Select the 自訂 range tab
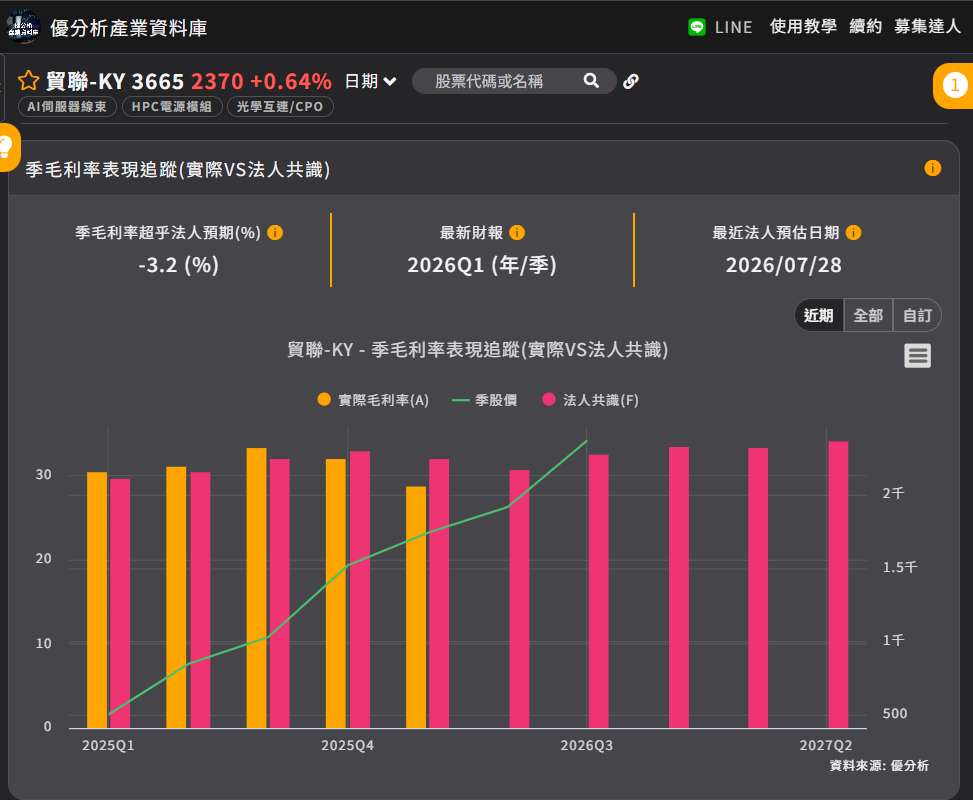This screenshot has width=973, height=800. point(917,315)
